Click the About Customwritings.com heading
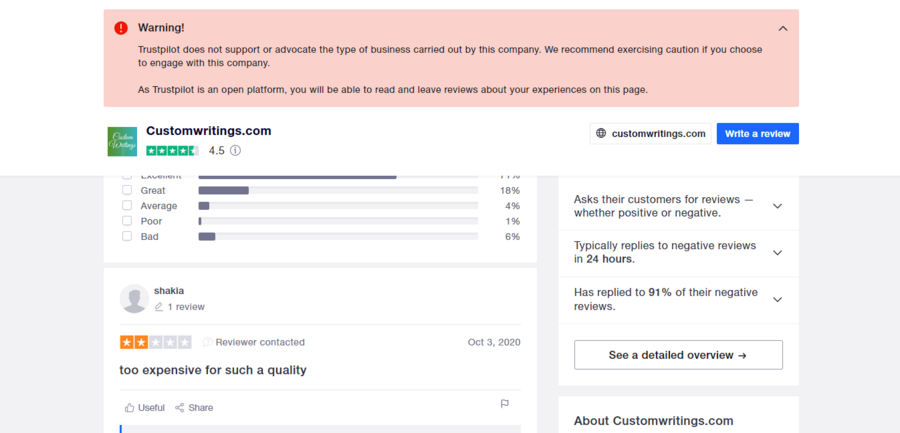This screenshot has height=433, width=900. coord(654,421)
